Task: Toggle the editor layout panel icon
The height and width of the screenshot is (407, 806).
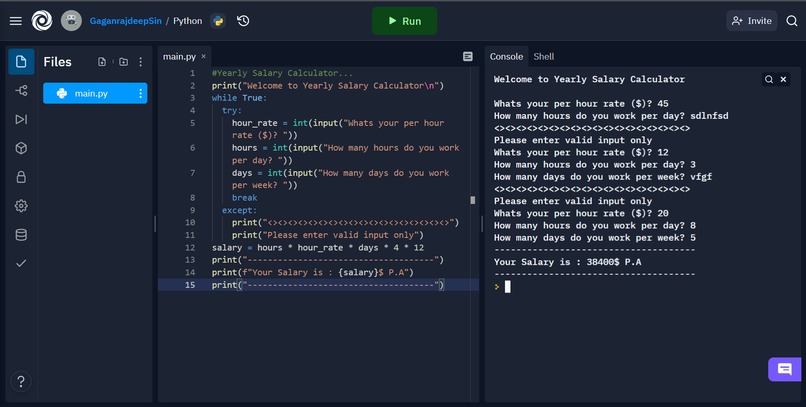Action: pyautogui.click(x=468, y=57)
